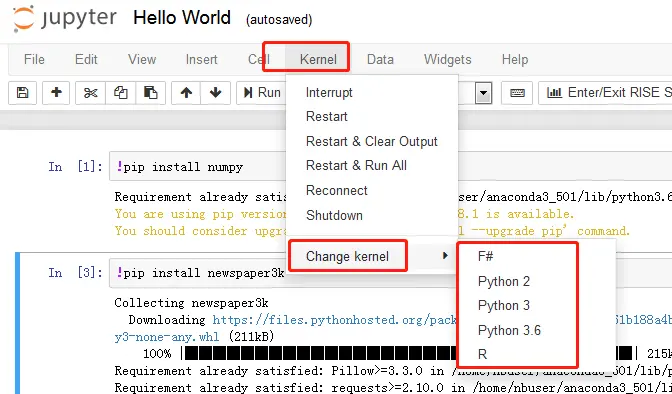Open the View menu
The image size is (672, 394).
[142, 59]
